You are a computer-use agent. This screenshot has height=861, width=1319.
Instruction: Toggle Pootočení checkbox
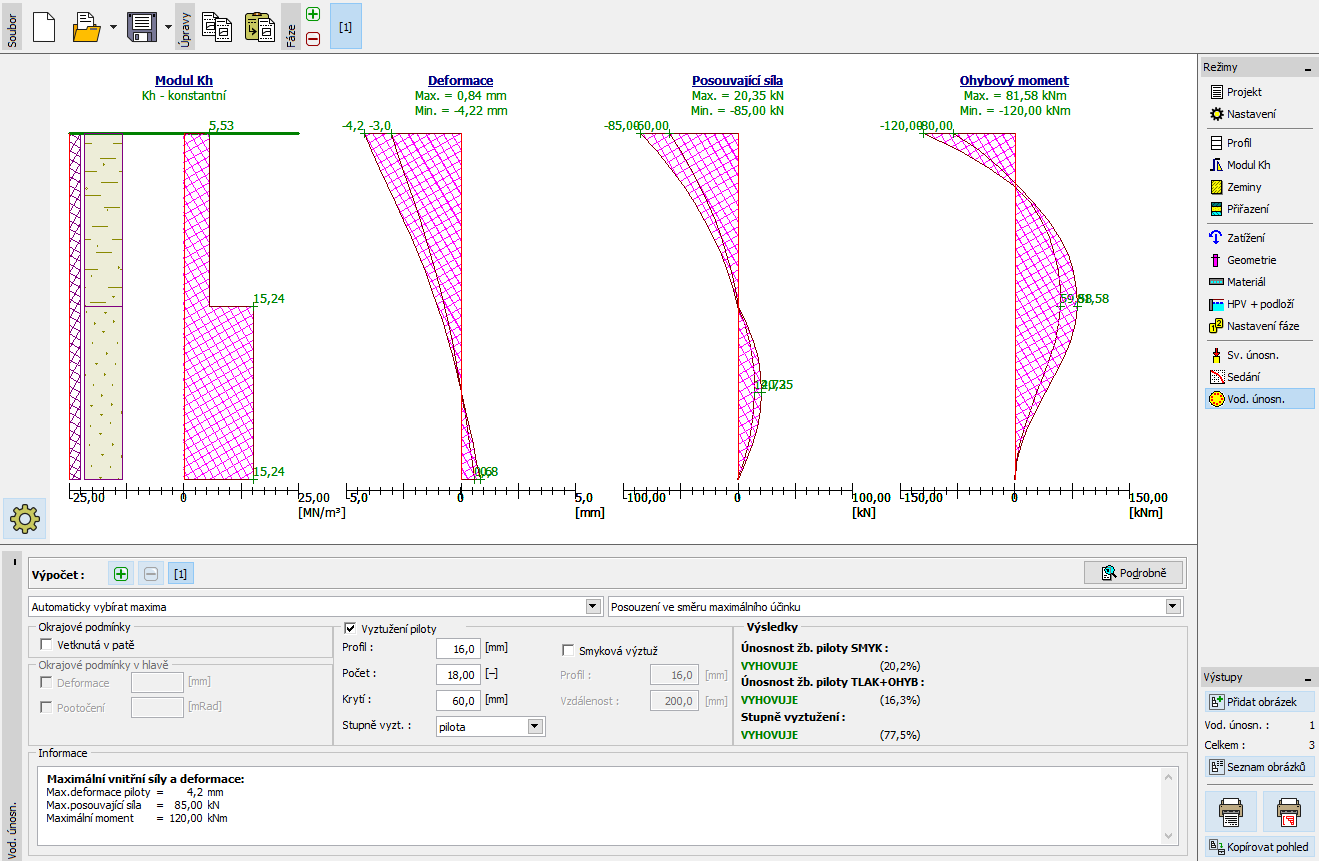click(46, 707)
